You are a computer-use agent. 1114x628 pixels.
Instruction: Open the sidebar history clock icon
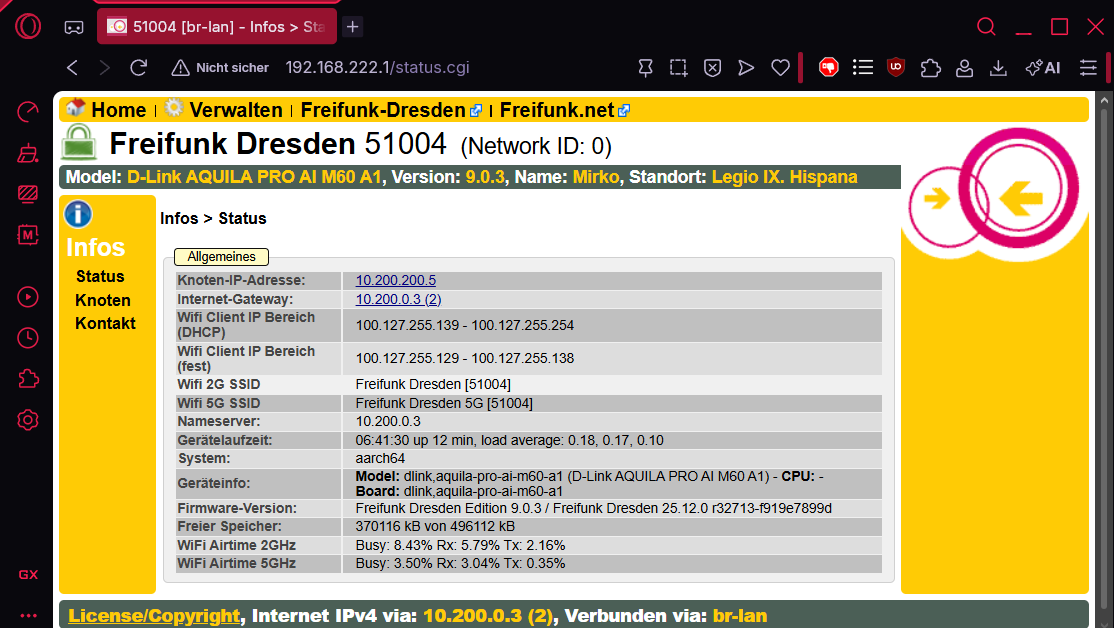[x=28, y=338]
